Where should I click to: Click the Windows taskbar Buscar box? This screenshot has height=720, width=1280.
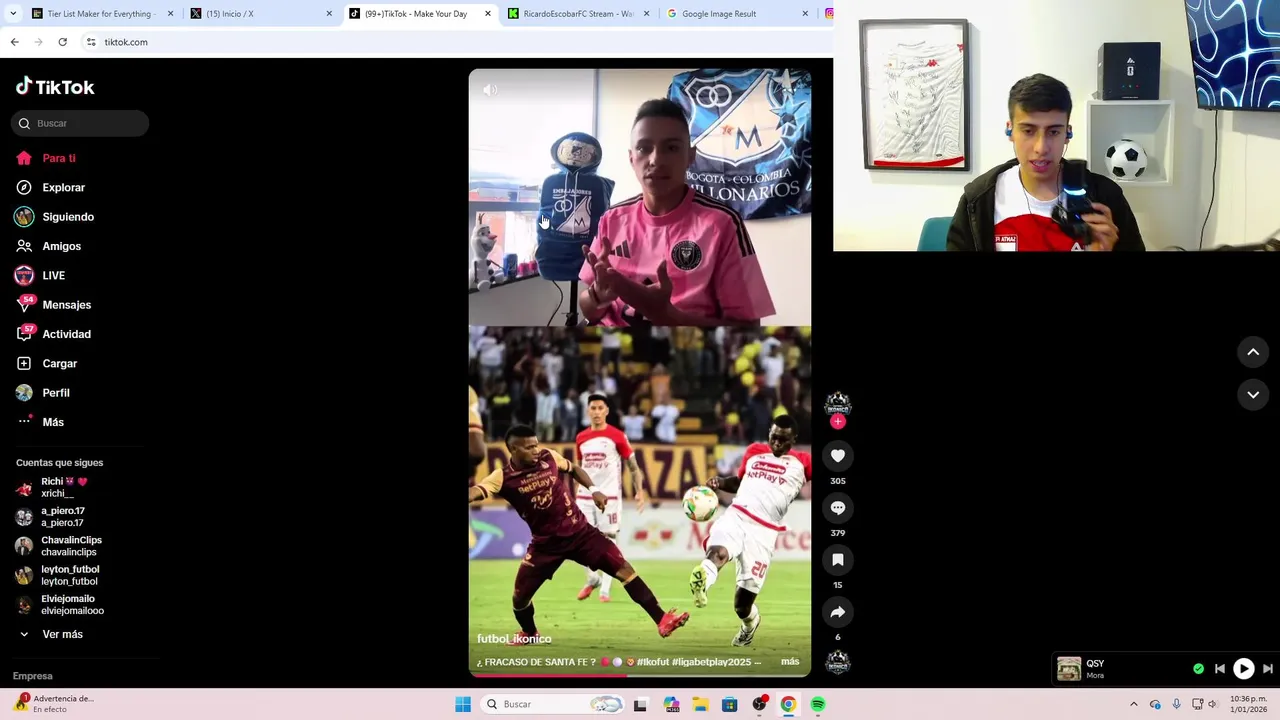(x=550, y=704)
